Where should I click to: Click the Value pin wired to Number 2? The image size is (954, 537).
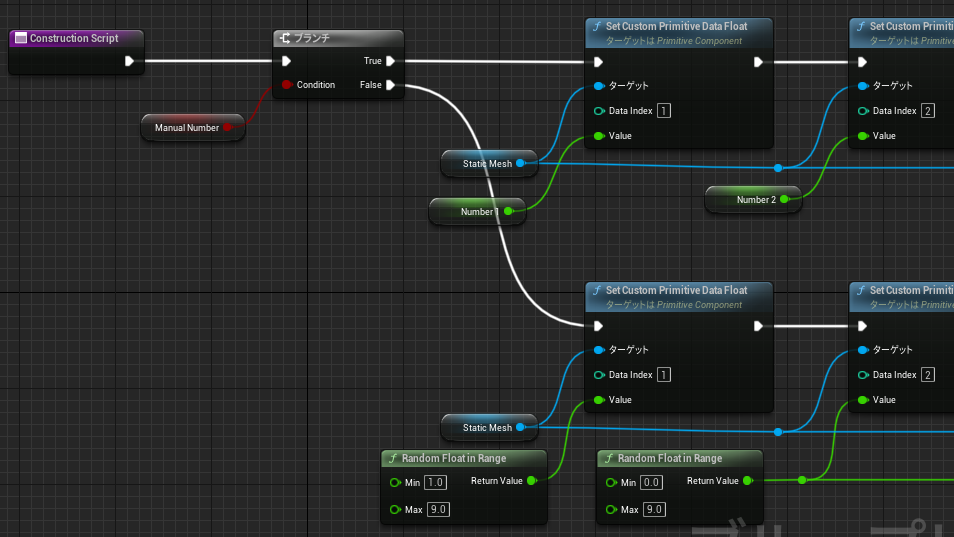(863, 136)
